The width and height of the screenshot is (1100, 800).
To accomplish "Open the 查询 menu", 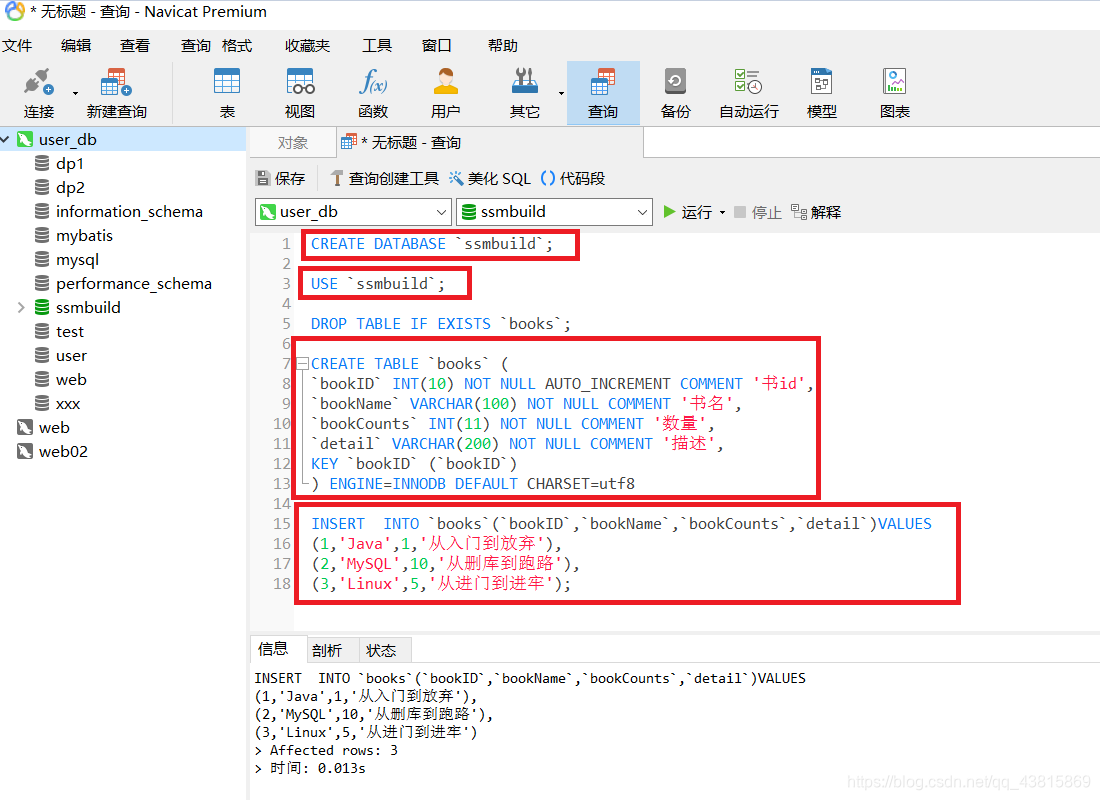I will [x=196, y=46].
